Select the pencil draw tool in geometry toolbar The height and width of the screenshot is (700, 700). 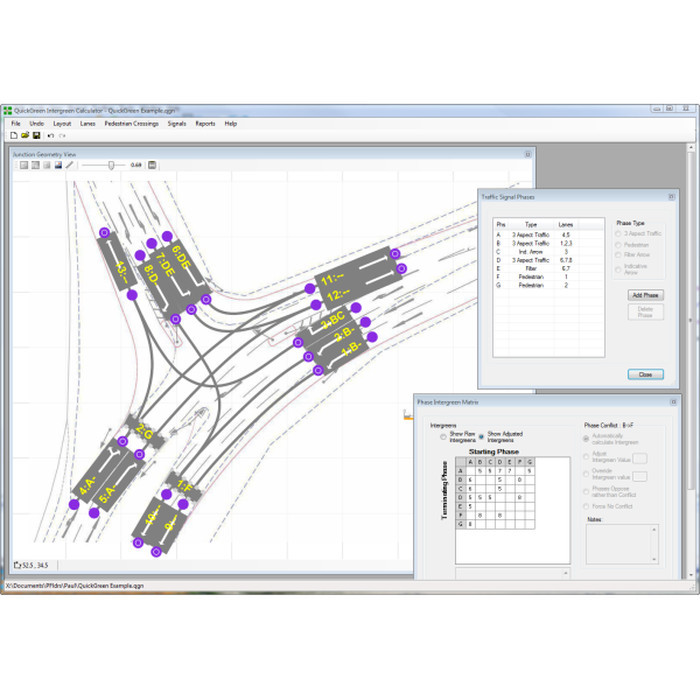tap(70, 165)
